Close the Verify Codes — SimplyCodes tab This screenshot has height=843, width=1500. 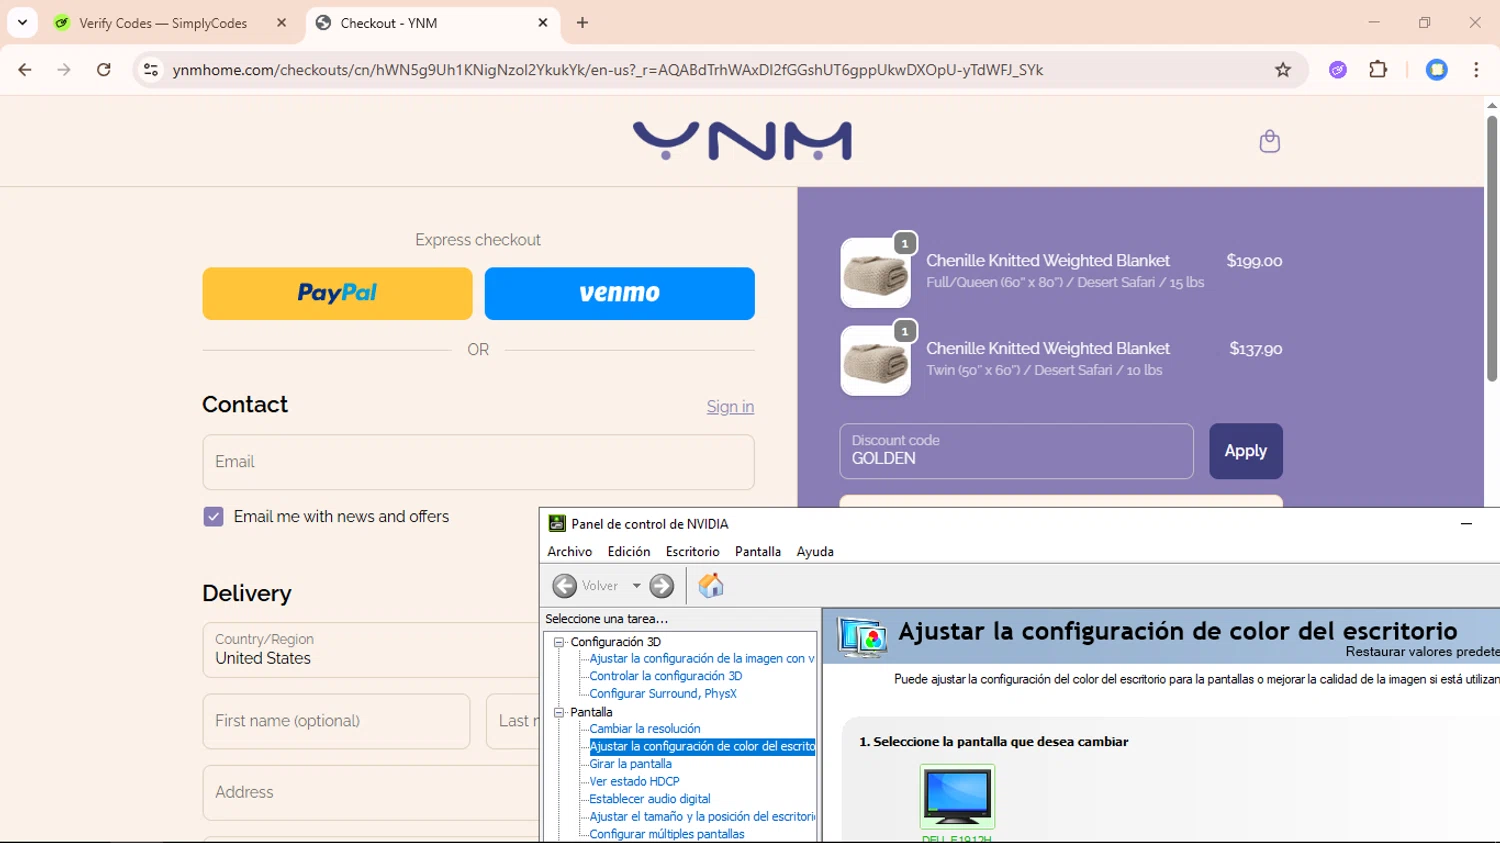point(281,23)
